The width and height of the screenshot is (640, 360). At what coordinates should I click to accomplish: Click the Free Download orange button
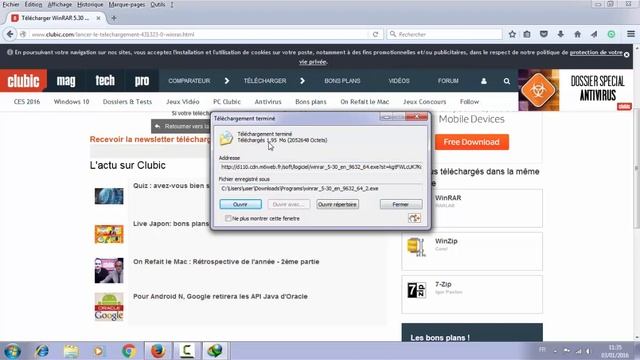tap(471, 142)
